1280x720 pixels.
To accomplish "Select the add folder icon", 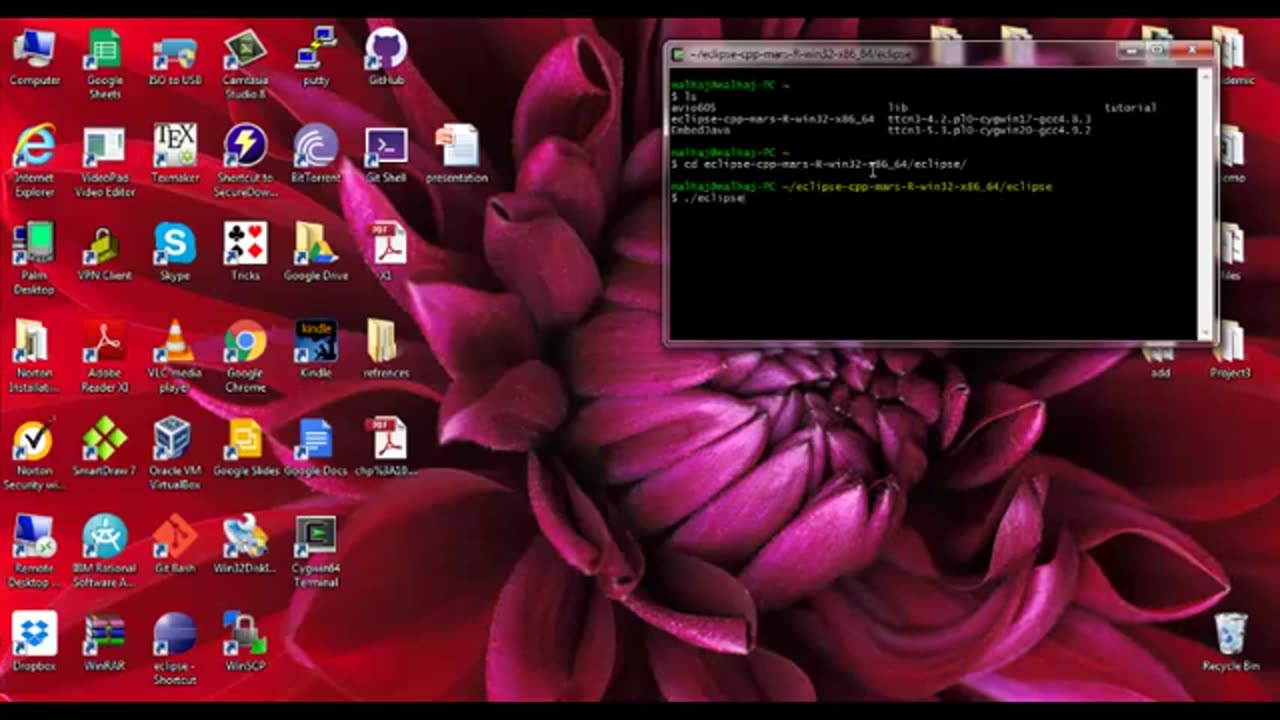I will [1160, 362].
